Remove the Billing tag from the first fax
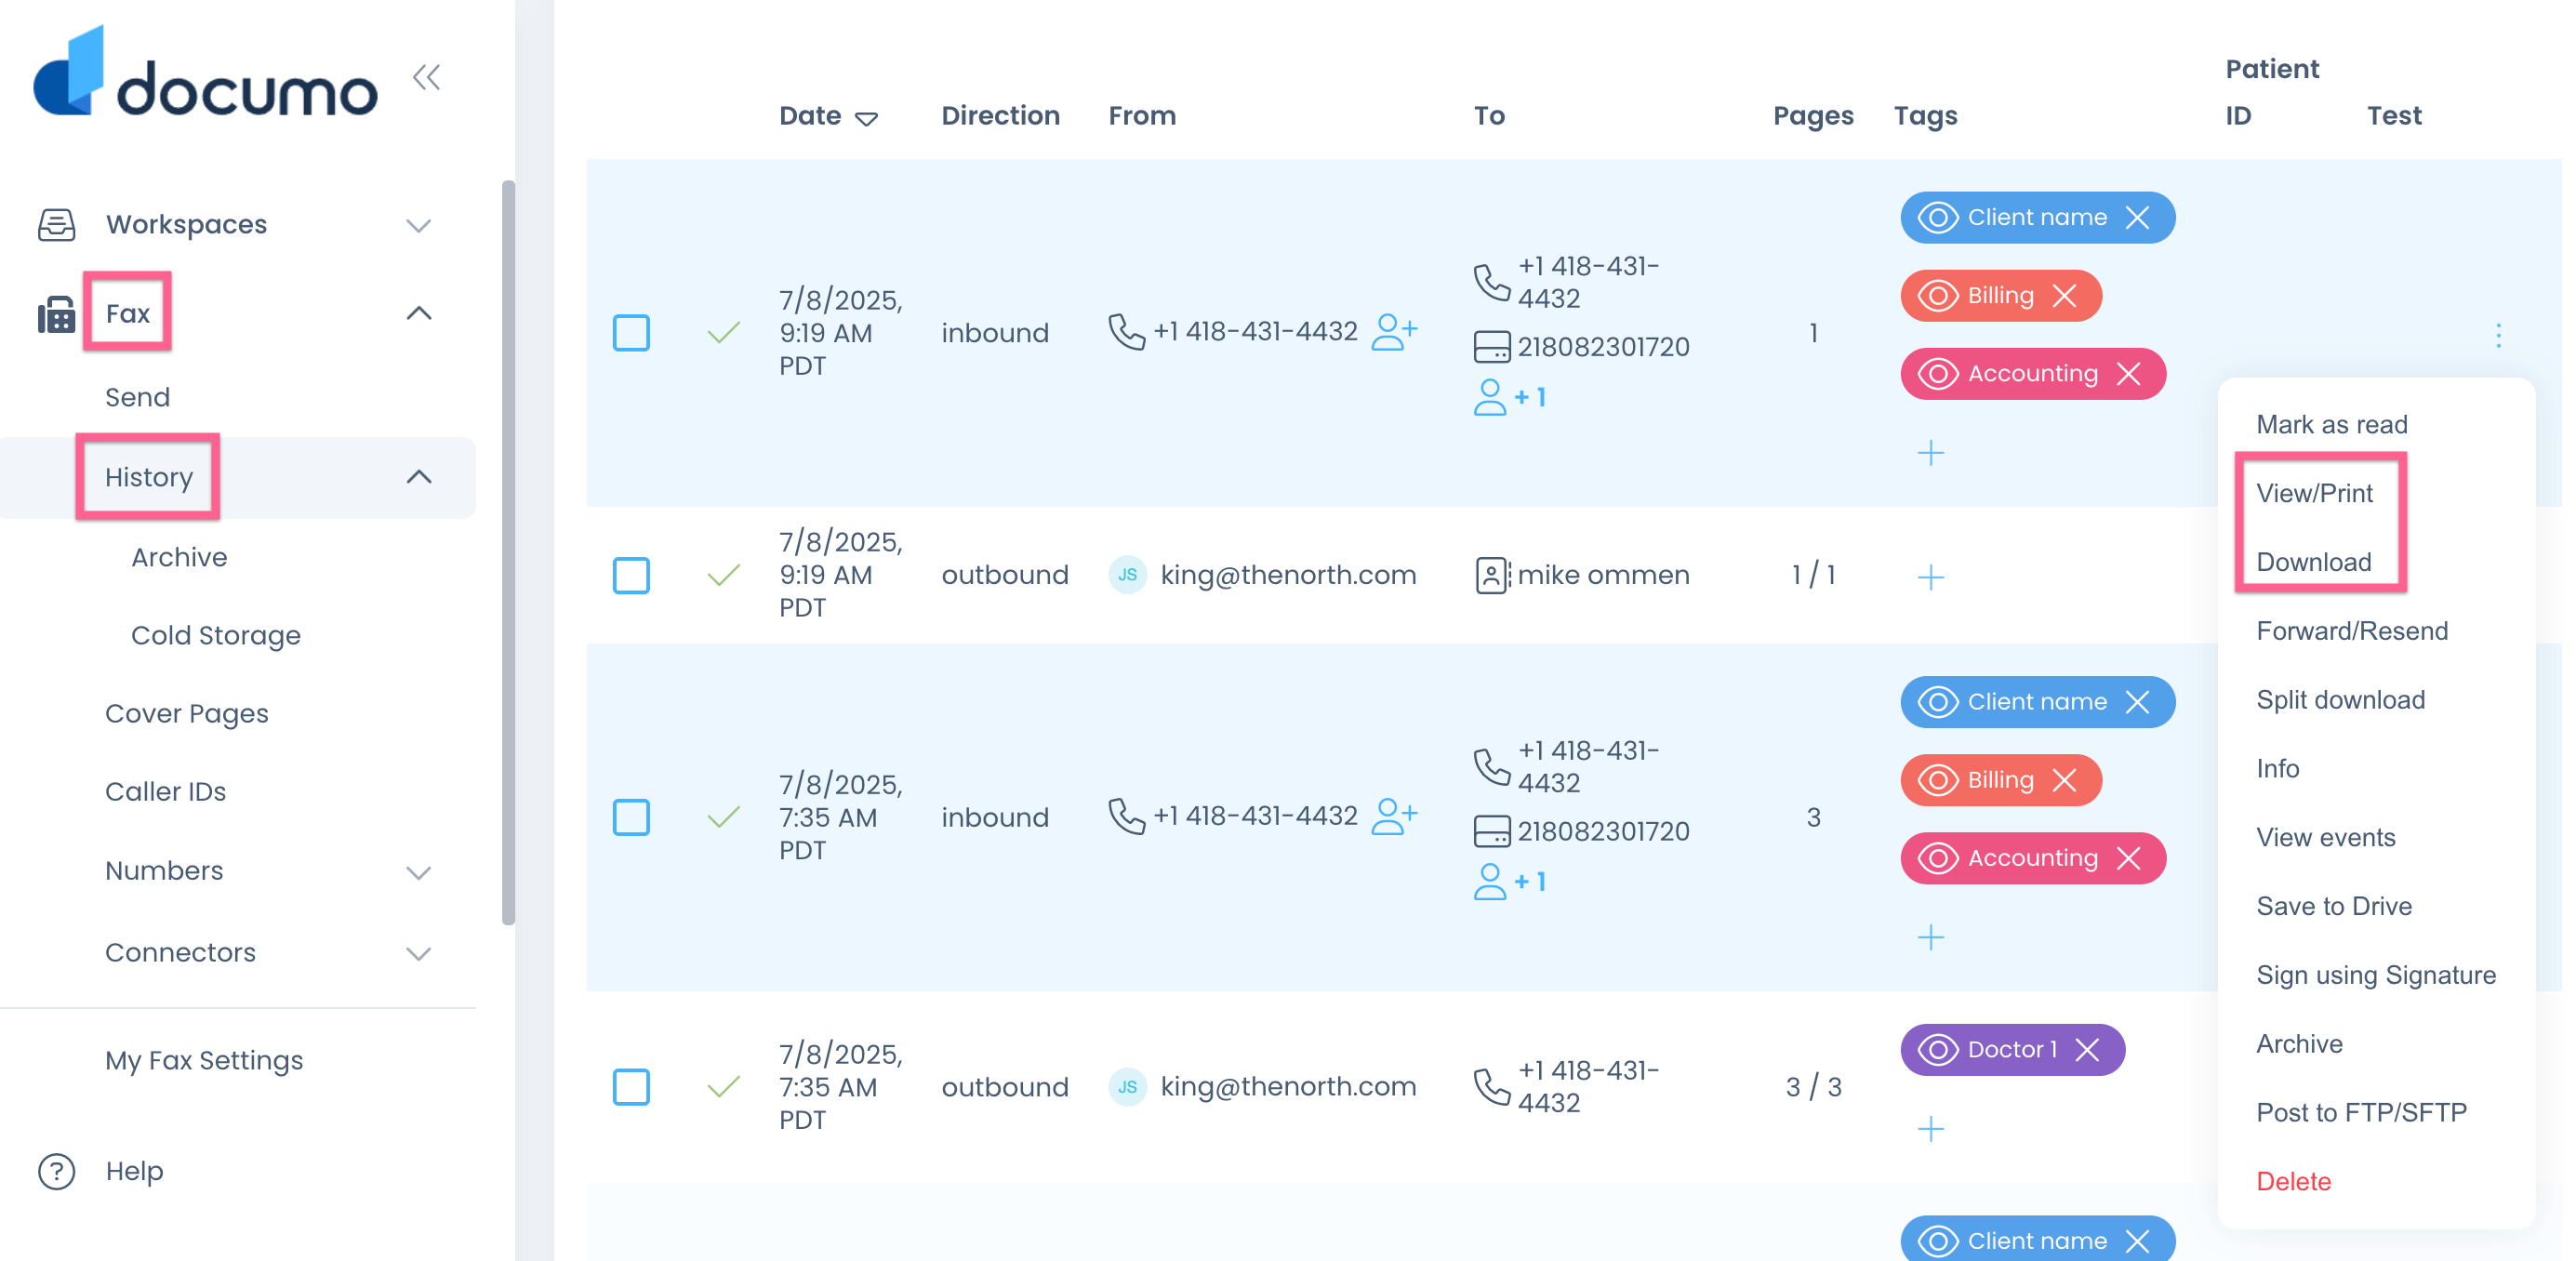Viewport: 2576px width, 1261px height. point(2065,296)
